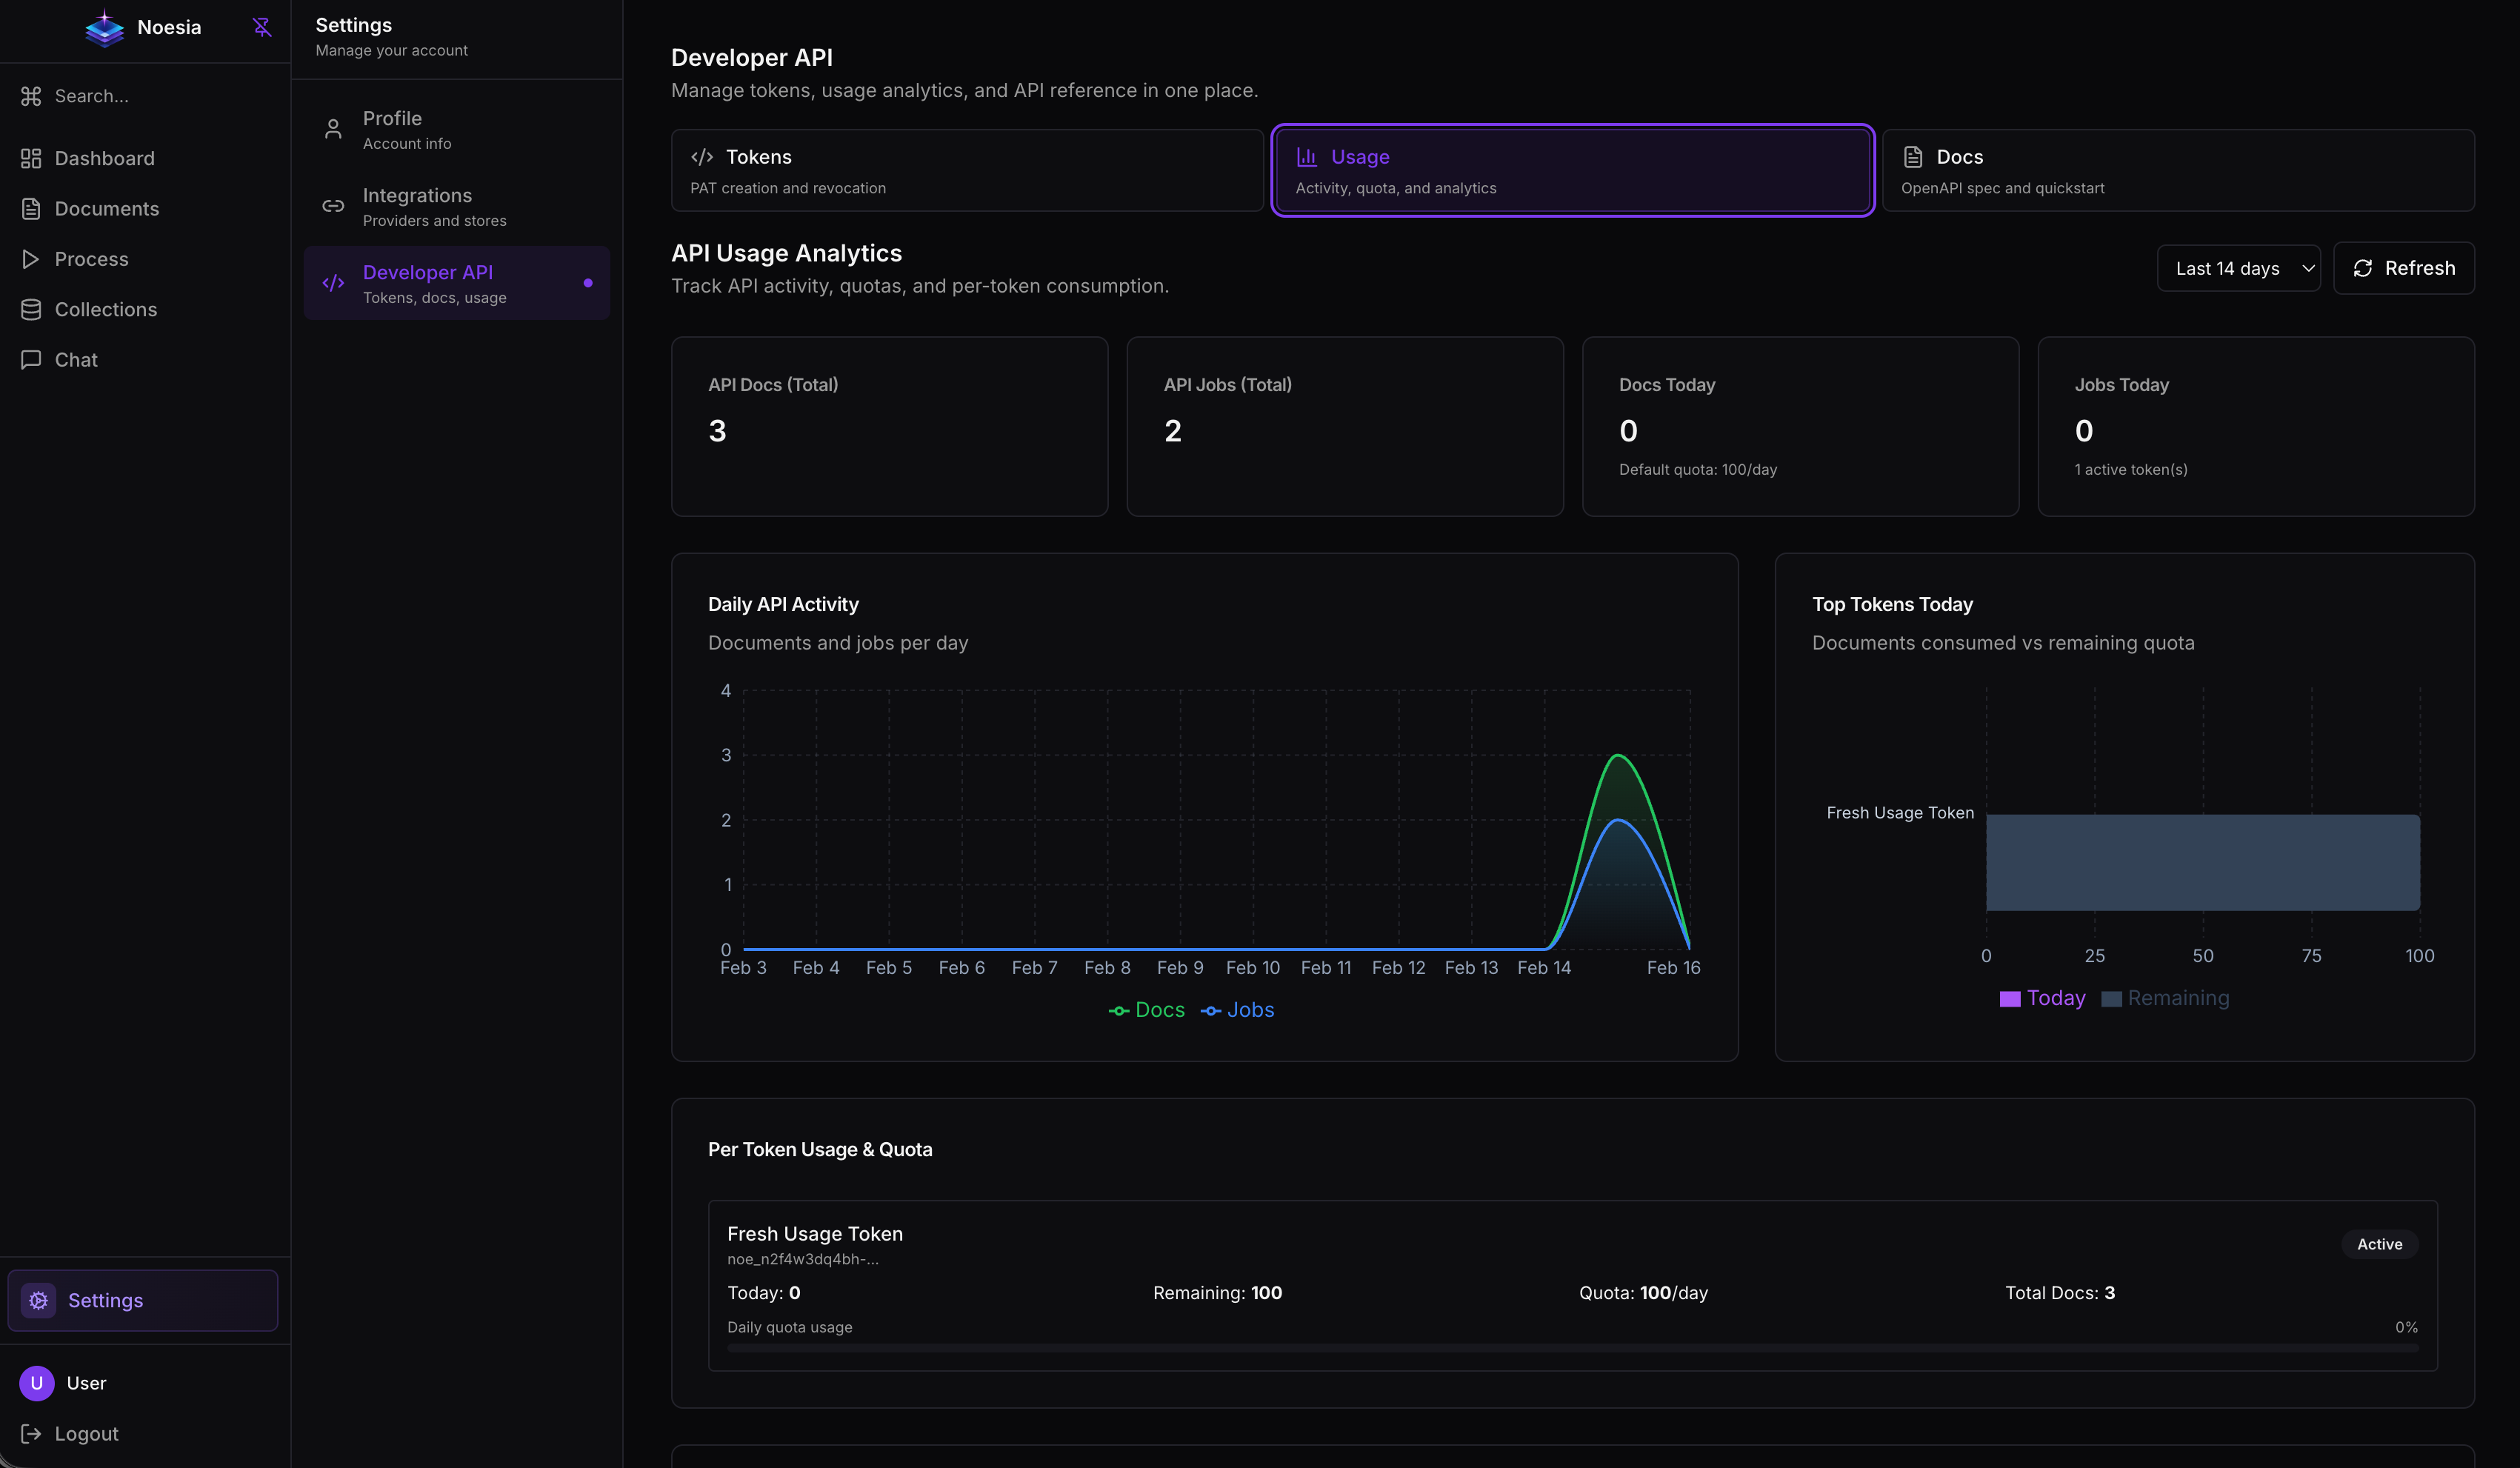
Task: Open the User avatar
Action: click(37, 1383)
